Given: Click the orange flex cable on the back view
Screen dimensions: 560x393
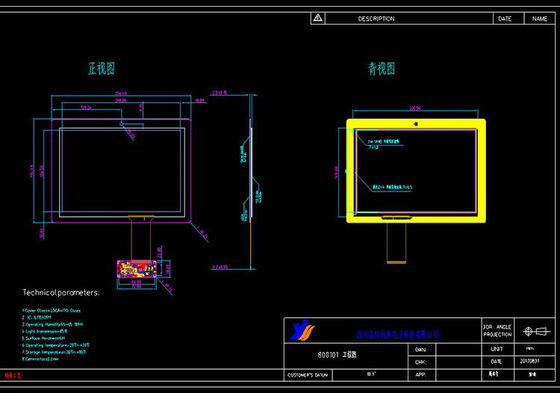Looking at the screenshot, I should tap(396, 243).
